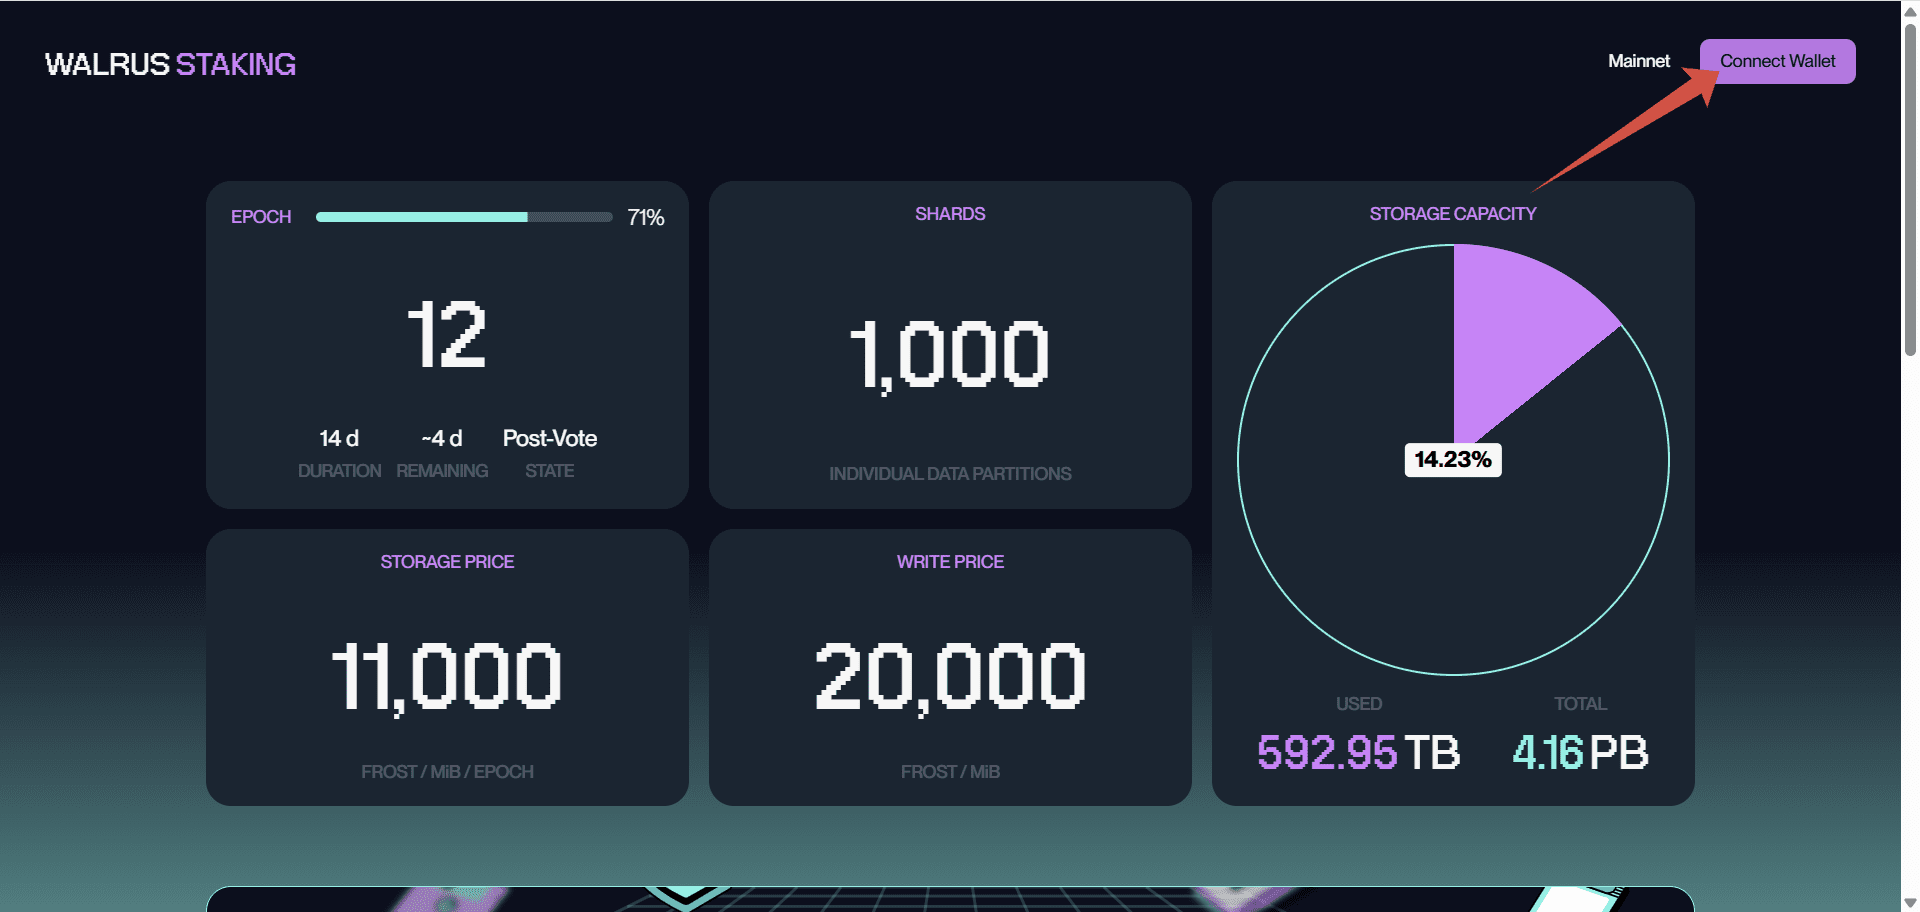Click the Shards card heading

pos(950,214)
